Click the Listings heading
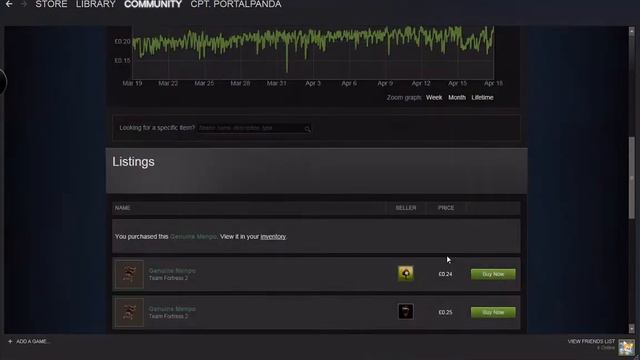The image size is (640, 360). coord(133,162)
